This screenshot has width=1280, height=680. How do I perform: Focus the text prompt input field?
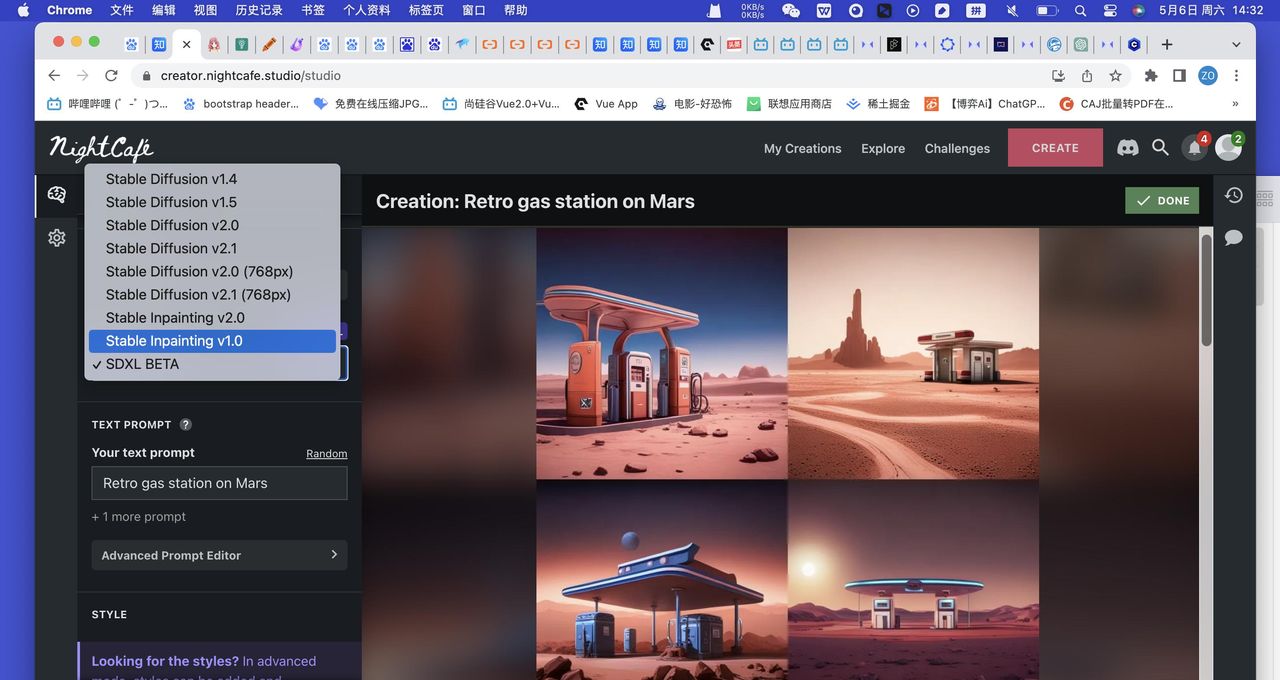click(x=219, y=483)
